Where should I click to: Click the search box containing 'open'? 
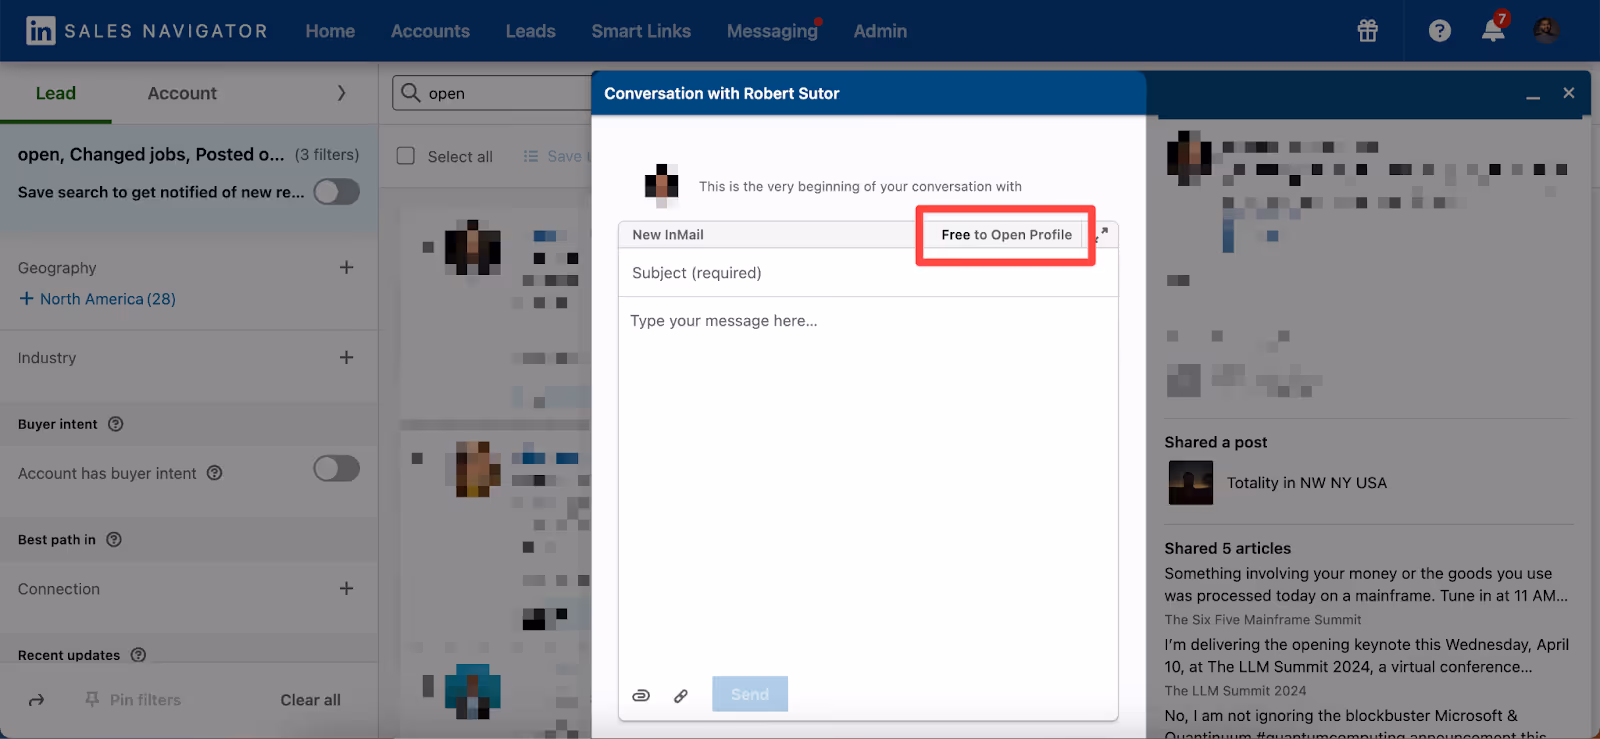[x=492, y=93]
